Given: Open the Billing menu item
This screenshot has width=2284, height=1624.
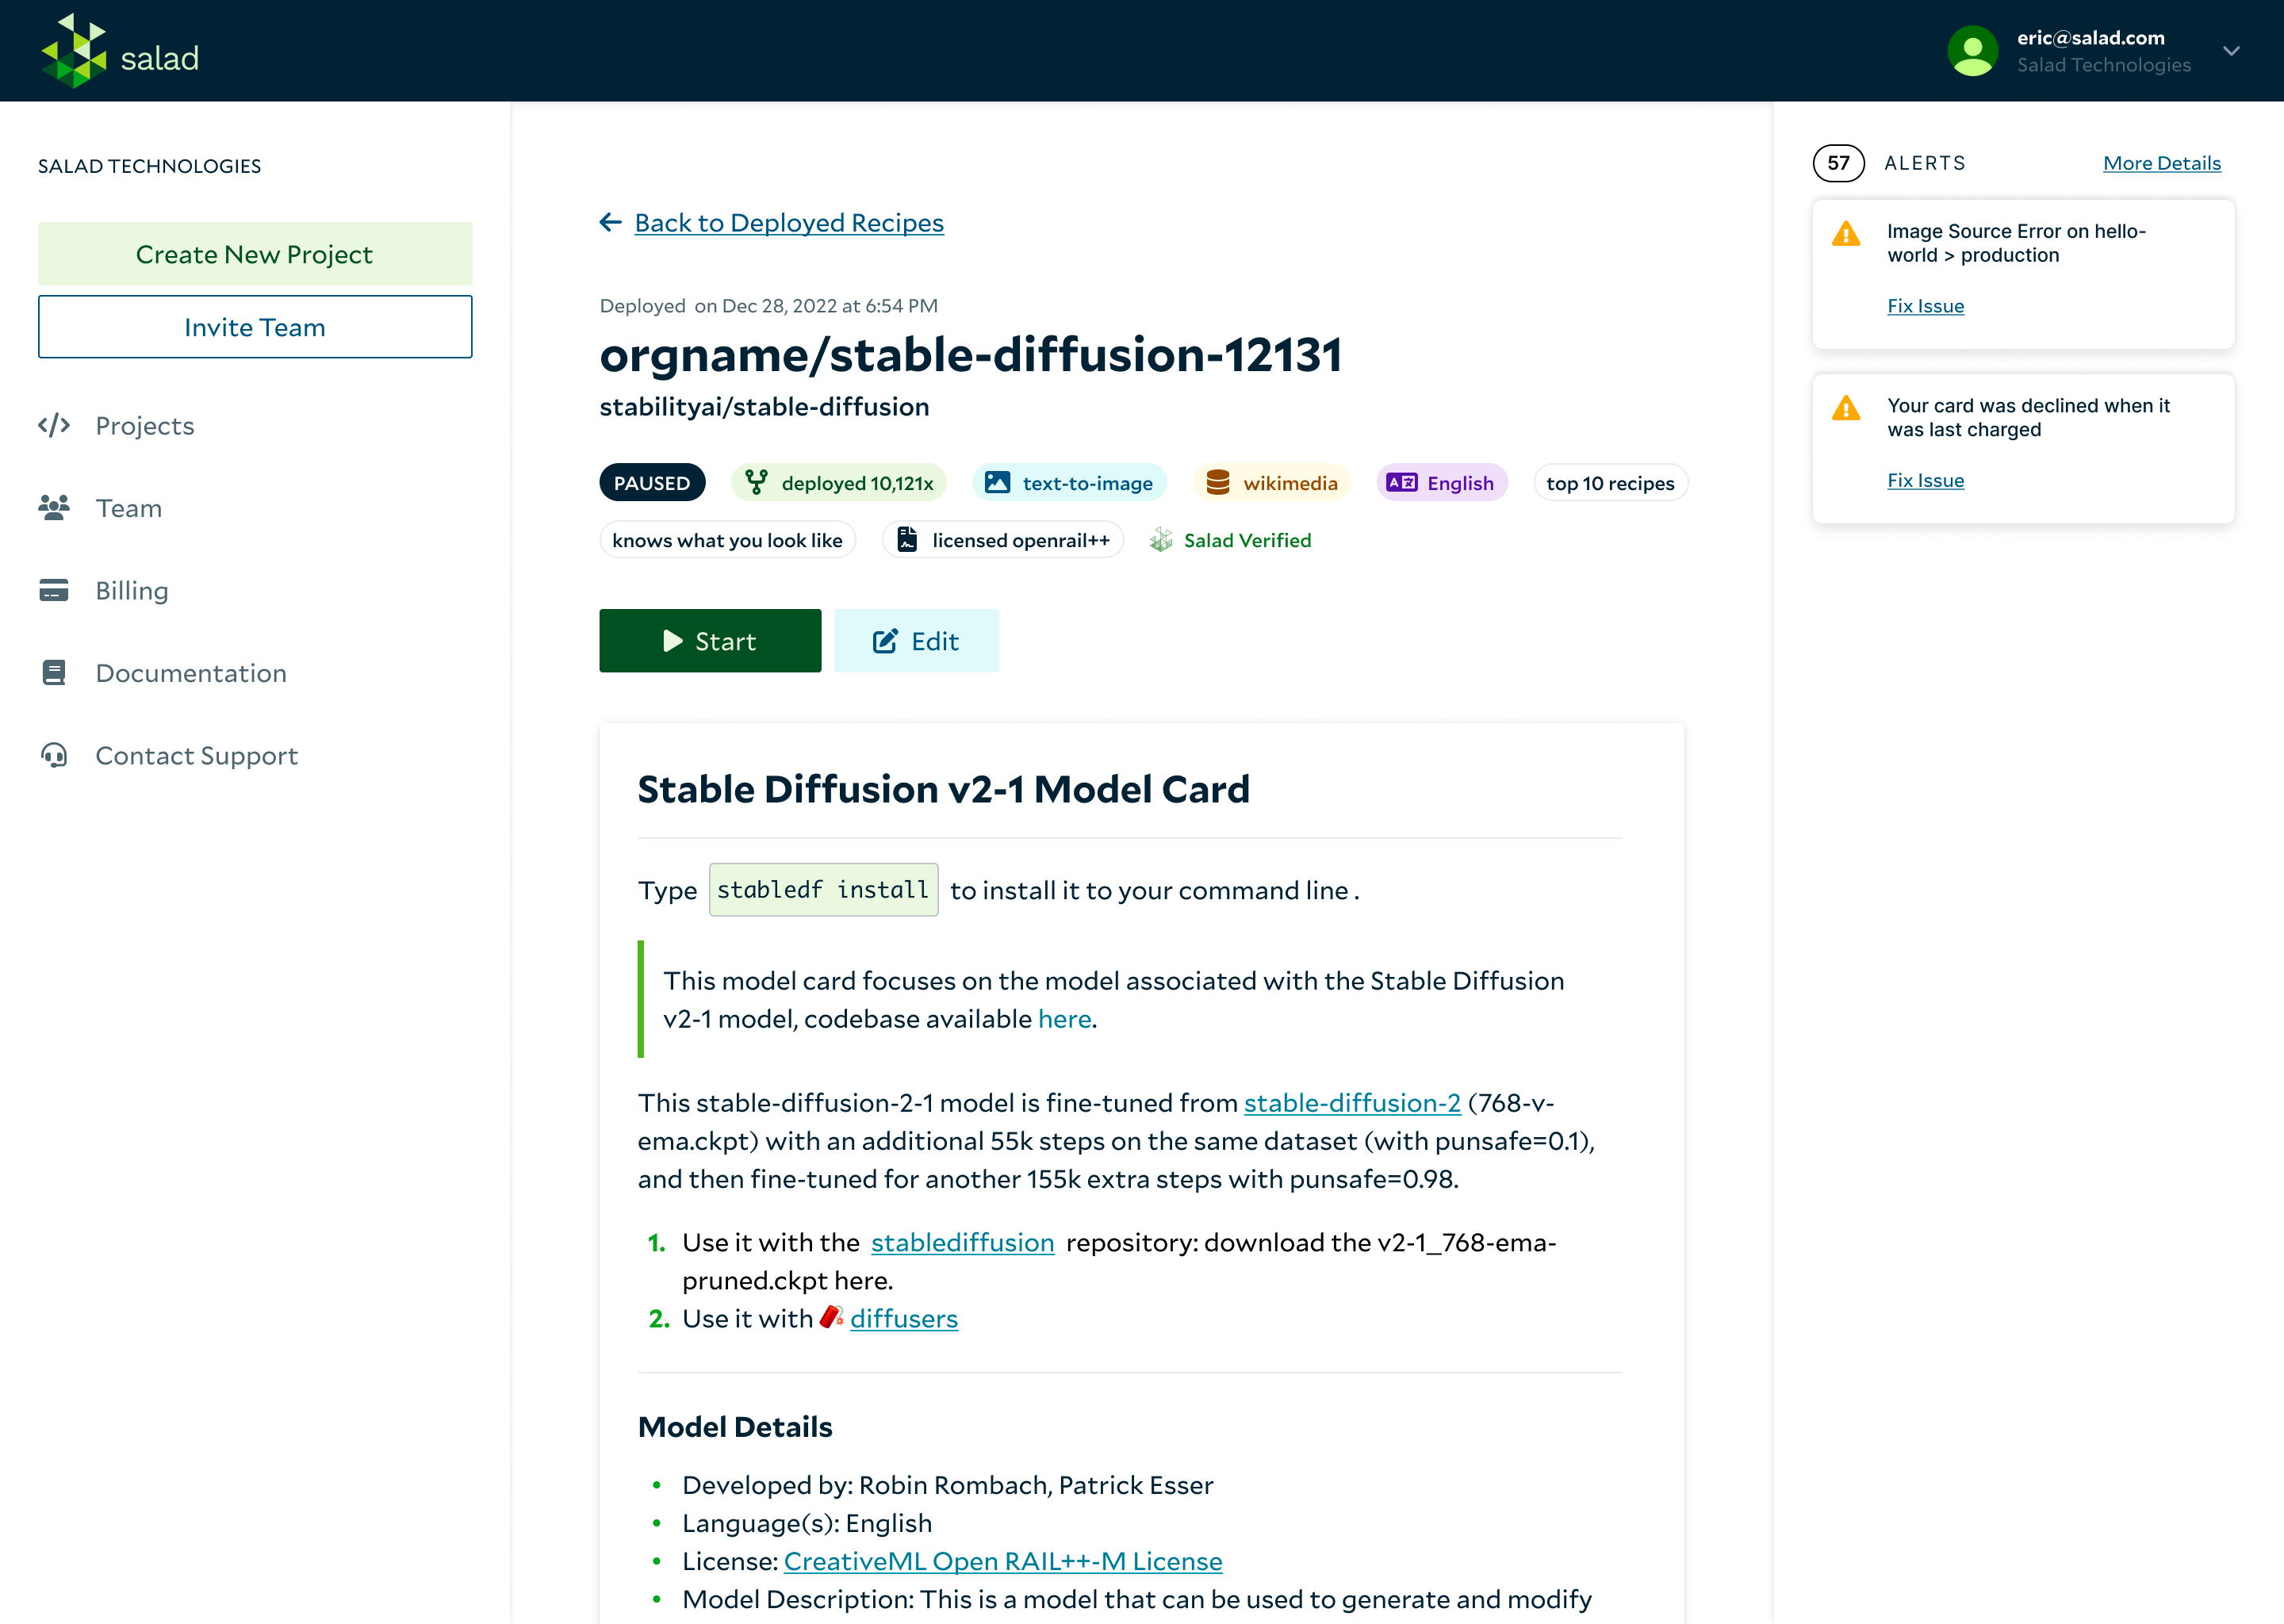Looking at the screenshot, I should click(131, 591).
